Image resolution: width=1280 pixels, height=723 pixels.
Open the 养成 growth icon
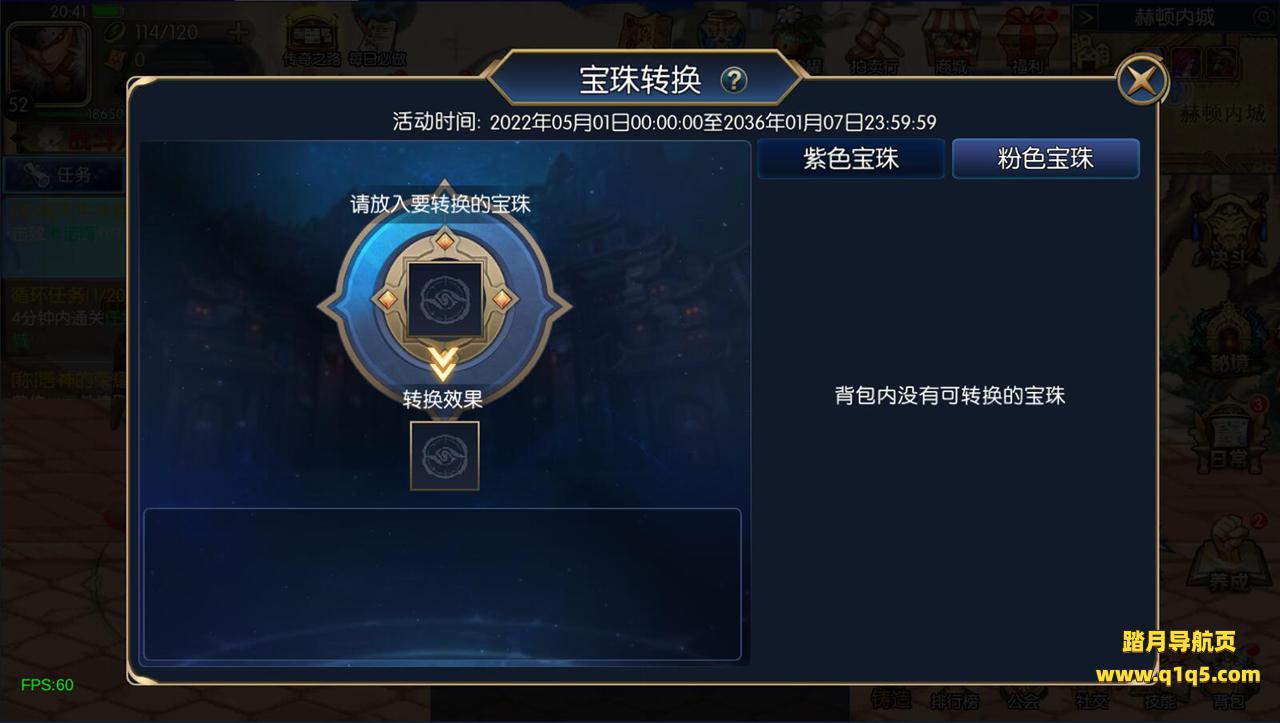click(x=1228, y=550)
